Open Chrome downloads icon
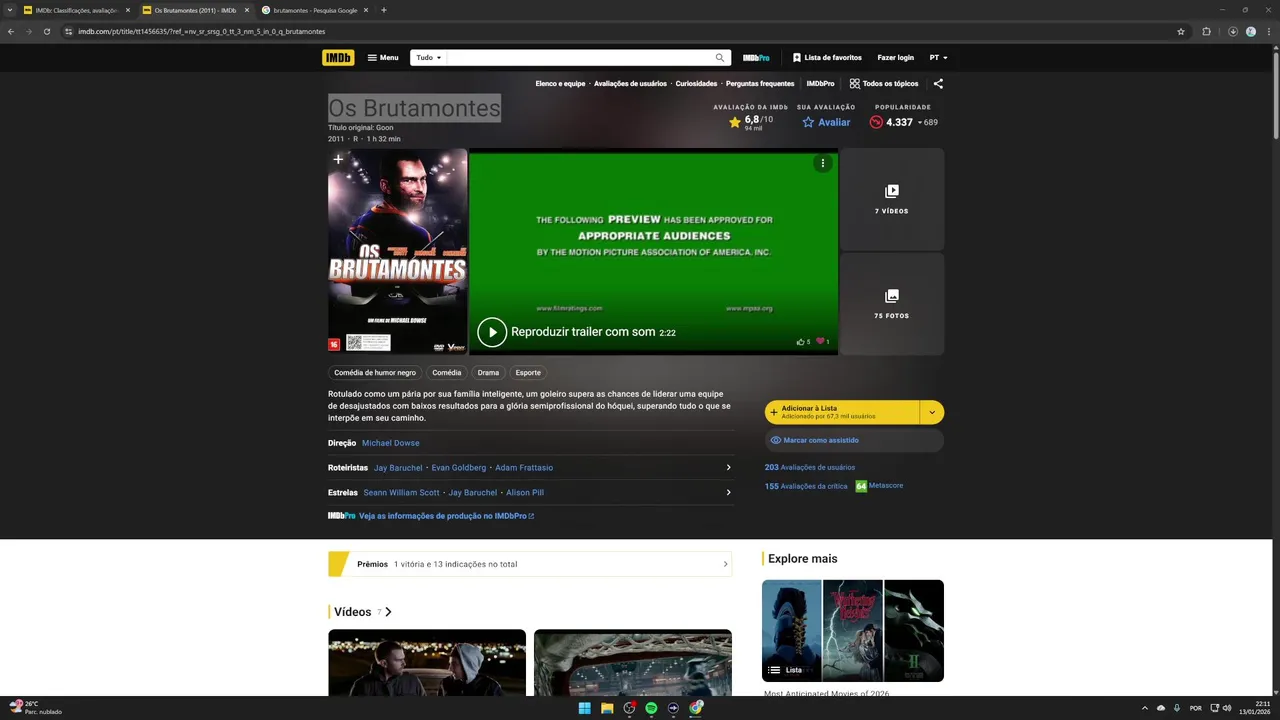Image resolution: width=1280 pixels, height=720 pixels. pos(1233,31)
